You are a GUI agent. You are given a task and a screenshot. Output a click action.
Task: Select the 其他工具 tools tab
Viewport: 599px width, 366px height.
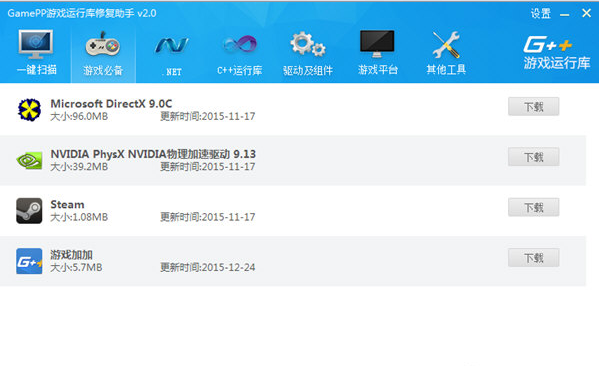[446, 53]
